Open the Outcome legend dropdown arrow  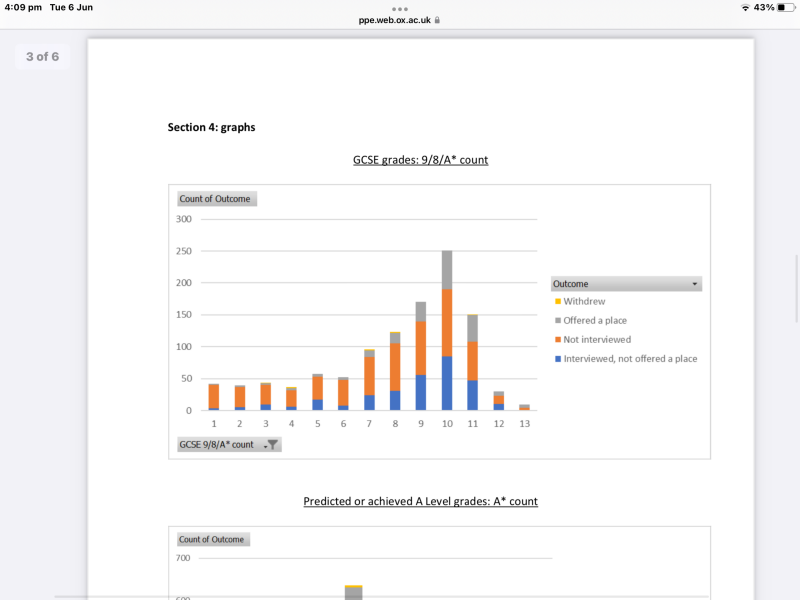click(x=694, y=283)
